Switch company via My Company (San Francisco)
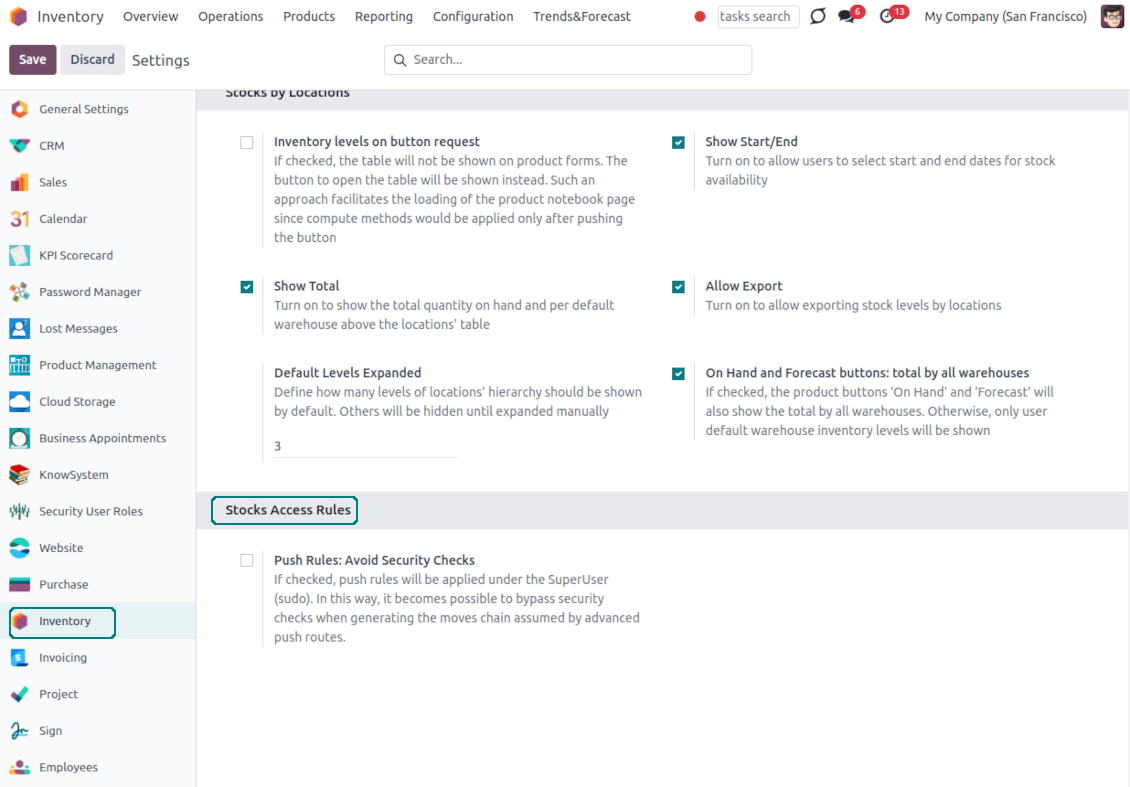 pos(1005,17)
